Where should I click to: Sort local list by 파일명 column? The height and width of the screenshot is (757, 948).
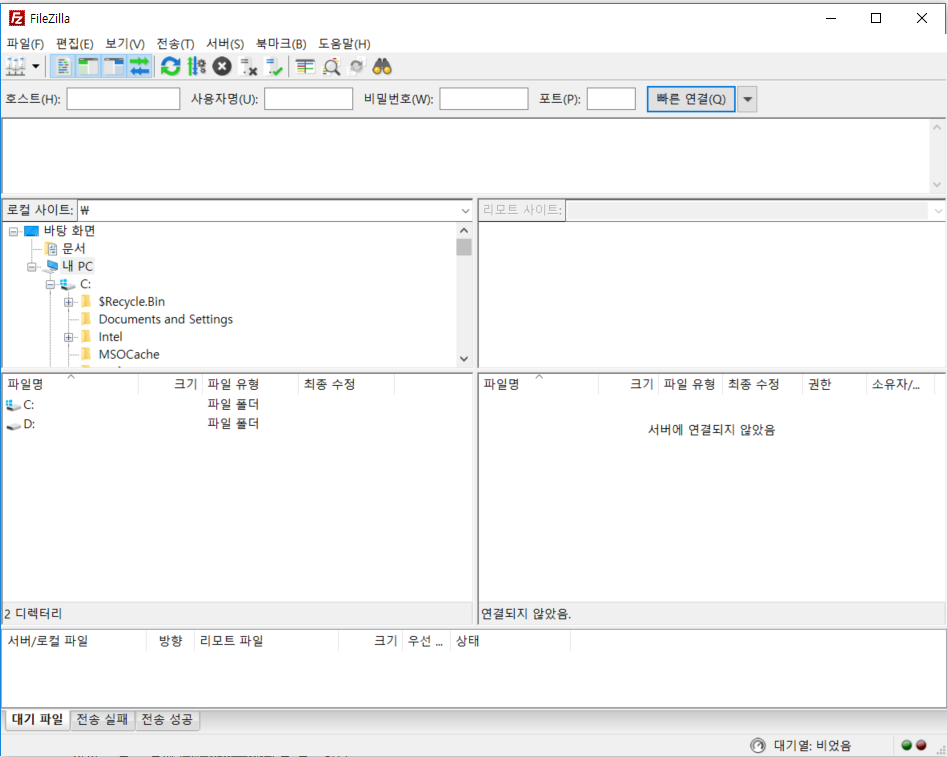(x=71, y=385)
